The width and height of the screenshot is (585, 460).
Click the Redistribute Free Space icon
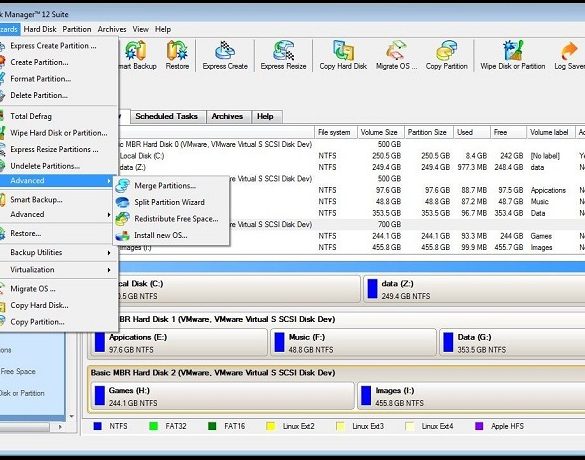click(122, 219)
